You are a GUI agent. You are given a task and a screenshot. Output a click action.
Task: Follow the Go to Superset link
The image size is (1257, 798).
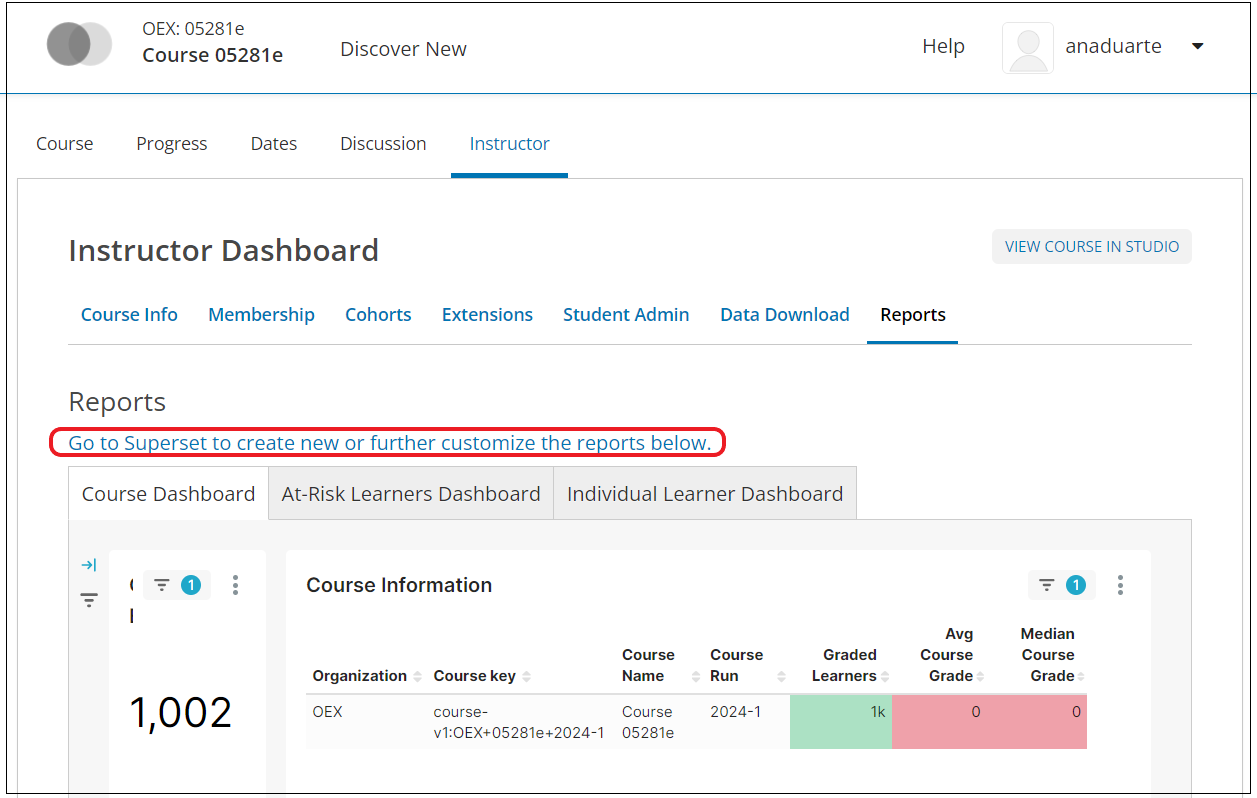390,442
